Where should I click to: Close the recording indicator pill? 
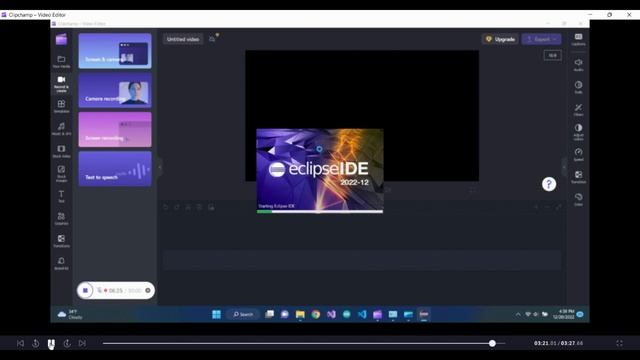[148, 291]
